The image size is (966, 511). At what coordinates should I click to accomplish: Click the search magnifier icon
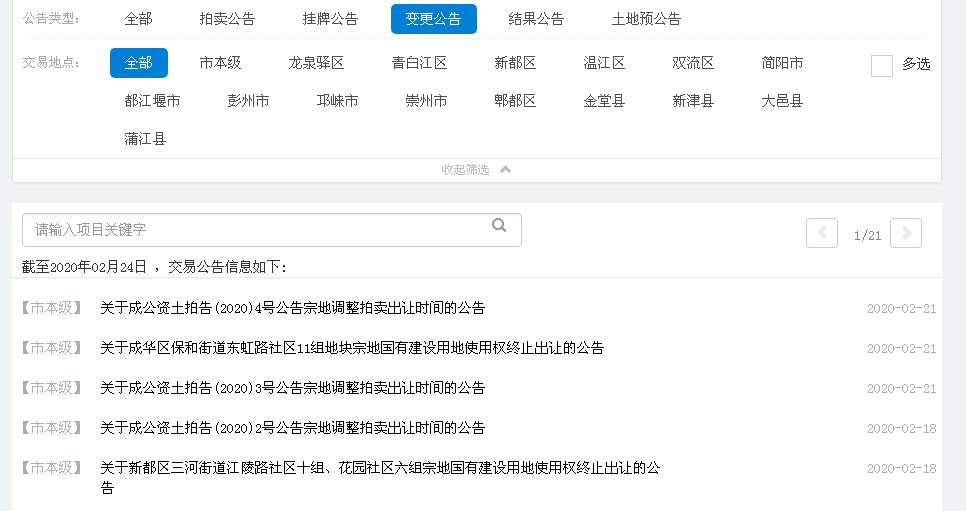(499, 226)
